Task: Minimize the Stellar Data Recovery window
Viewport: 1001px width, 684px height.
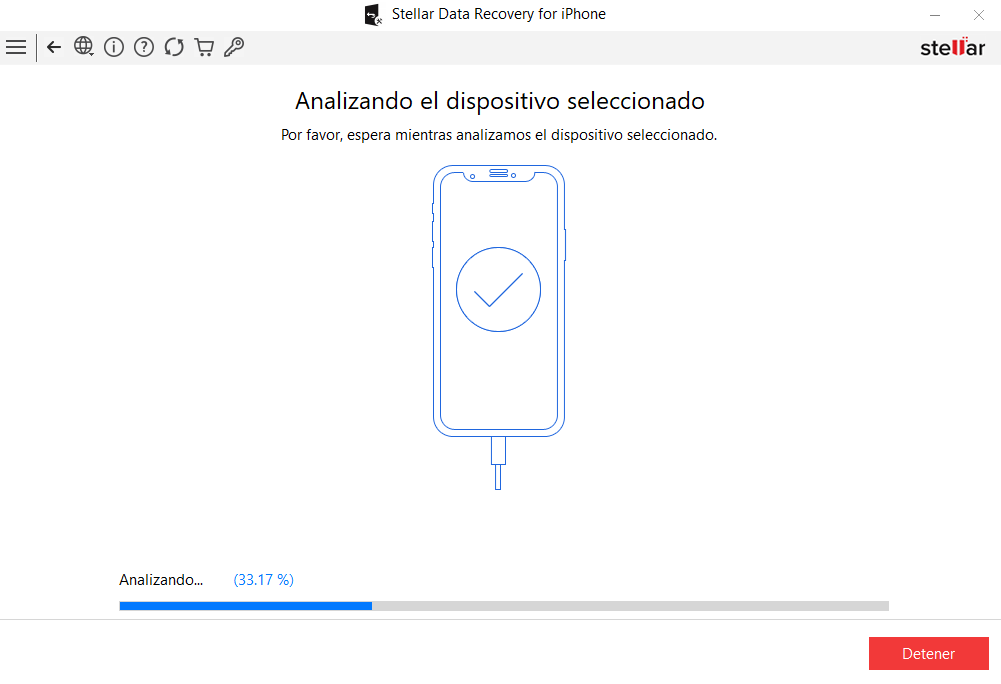Action: tap(935, 15)
